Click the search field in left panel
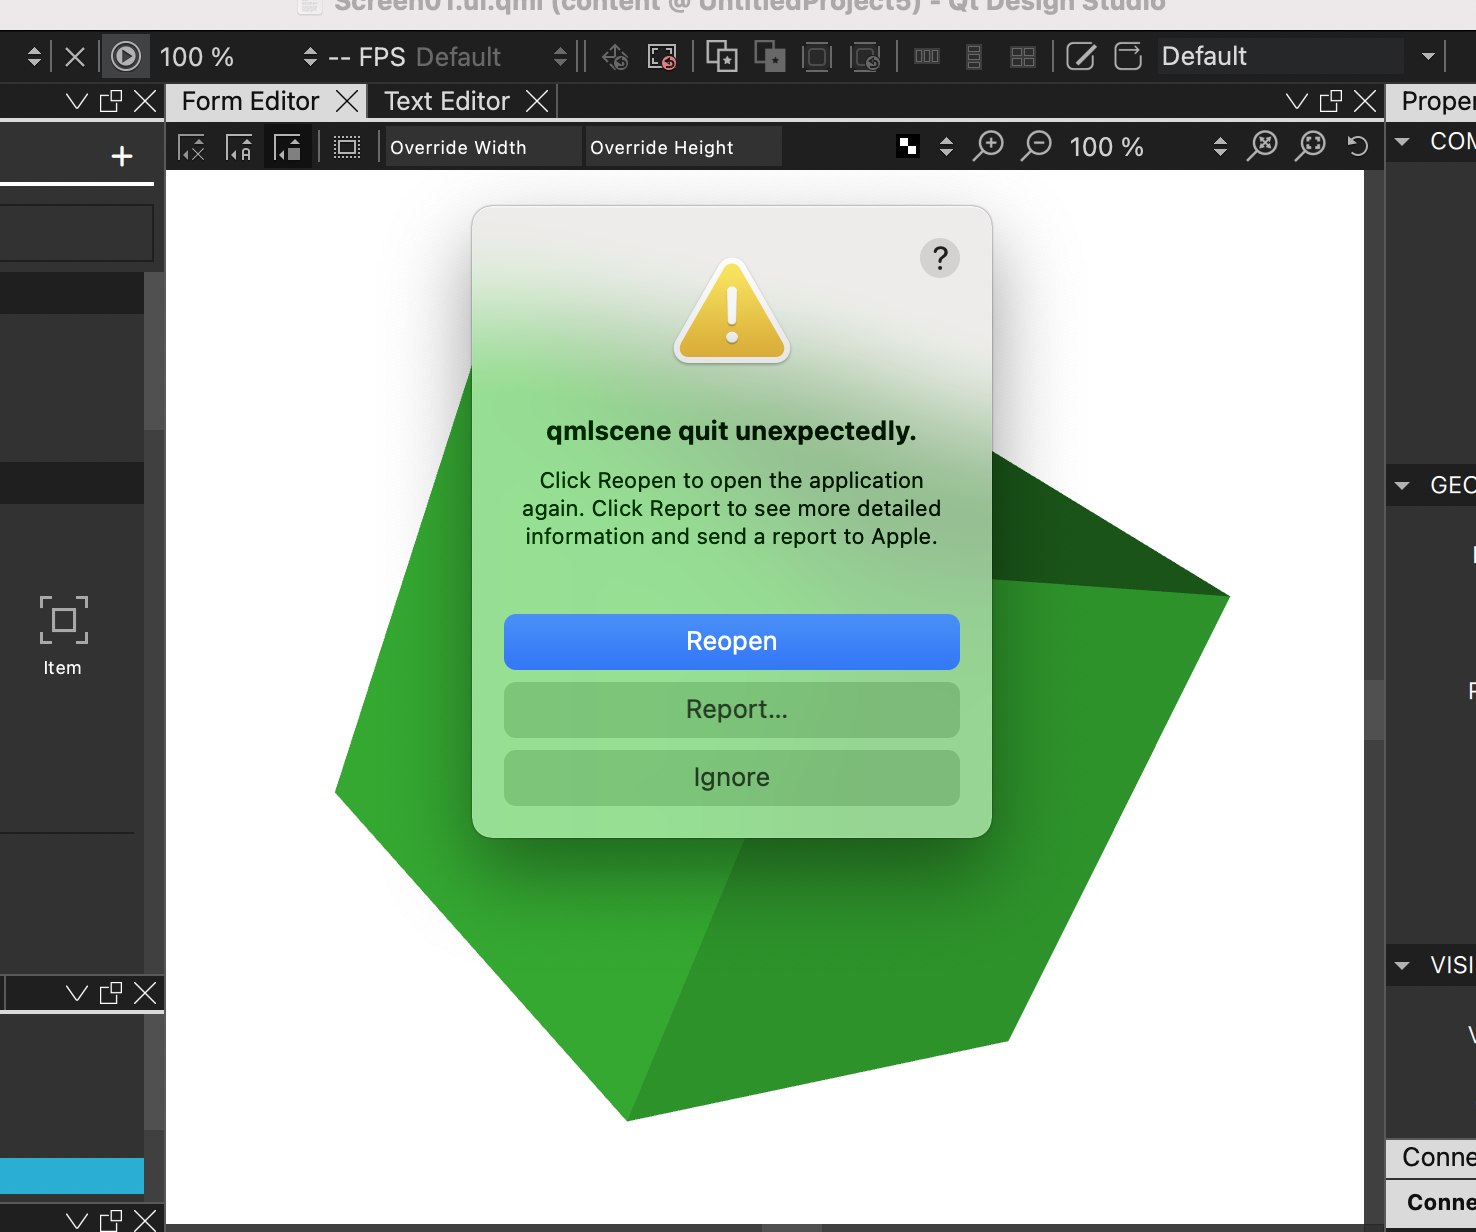Image resolution: width=1476 pixels, height=1232 pixels. [76, 233]
